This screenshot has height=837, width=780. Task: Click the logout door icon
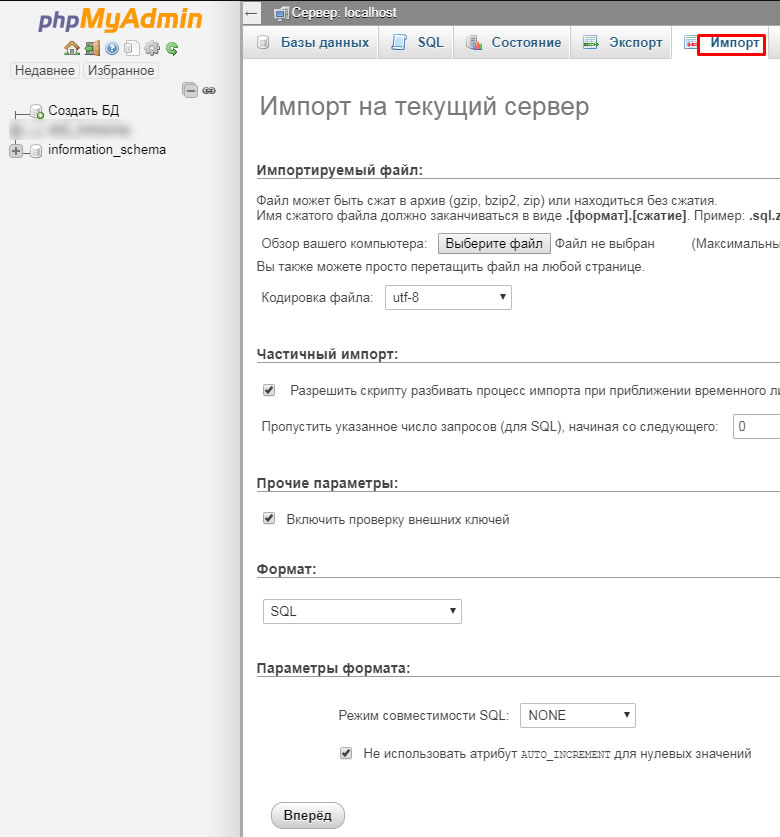coord(92,49)
